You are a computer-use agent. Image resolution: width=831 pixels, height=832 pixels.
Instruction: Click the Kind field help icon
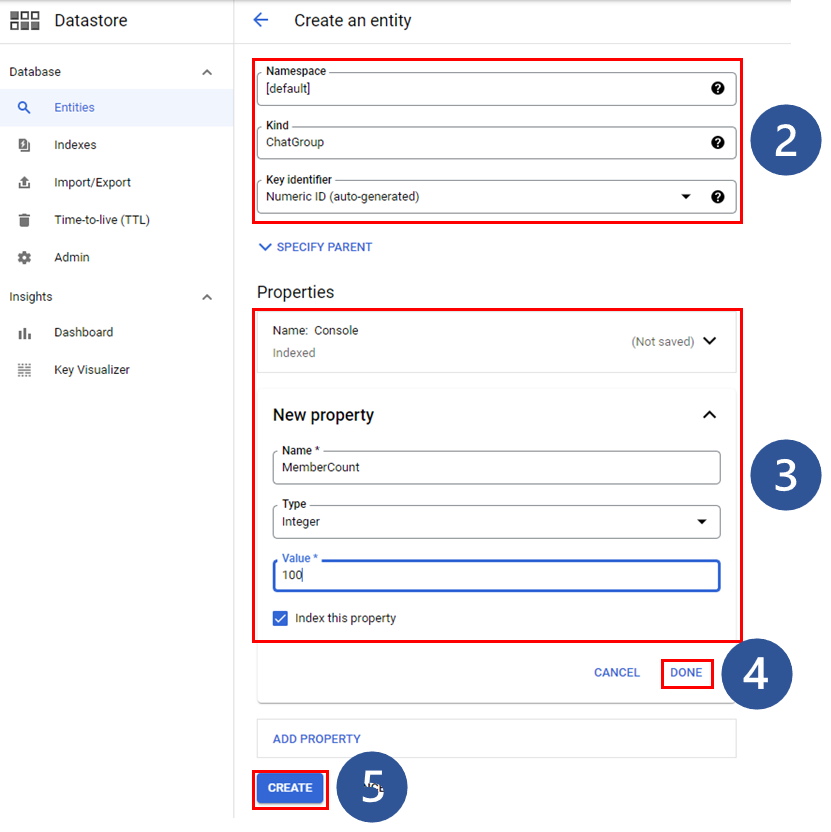point(718,142)
